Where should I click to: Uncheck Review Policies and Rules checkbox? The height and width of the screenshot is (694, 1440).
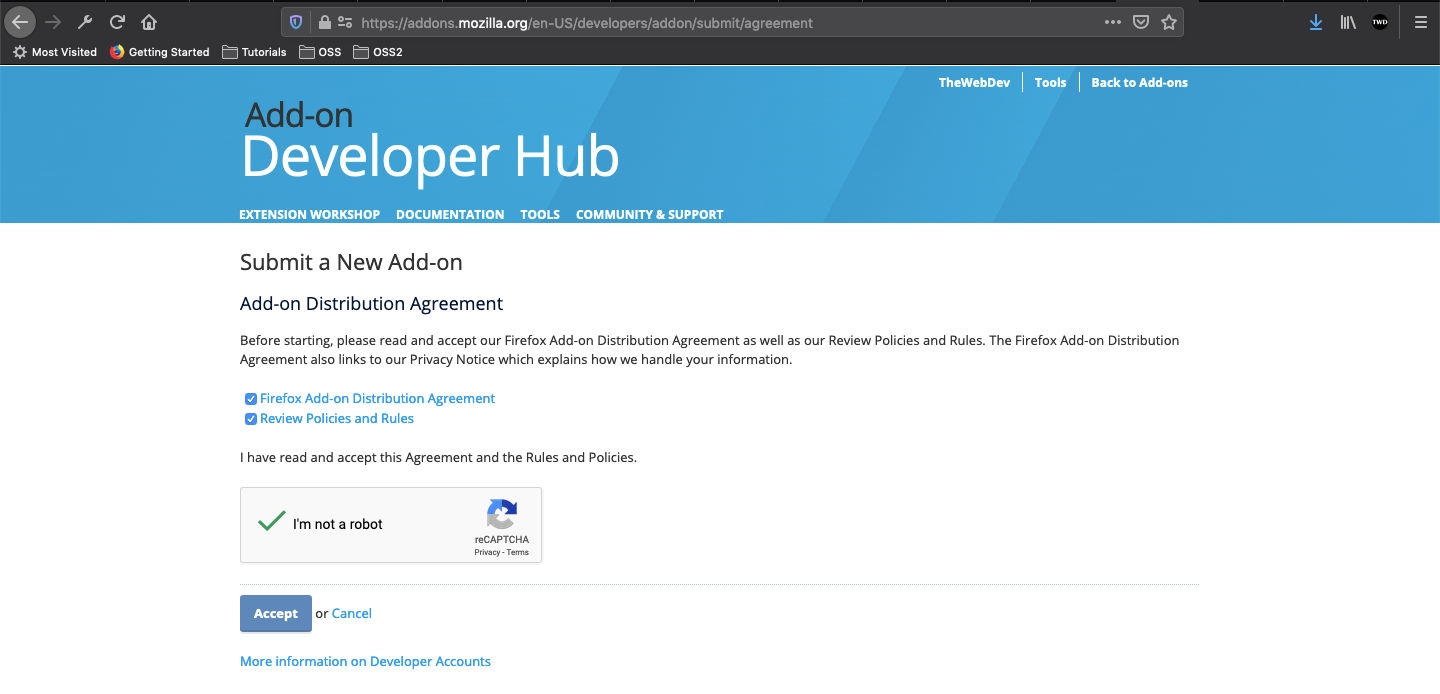[251, 419]
